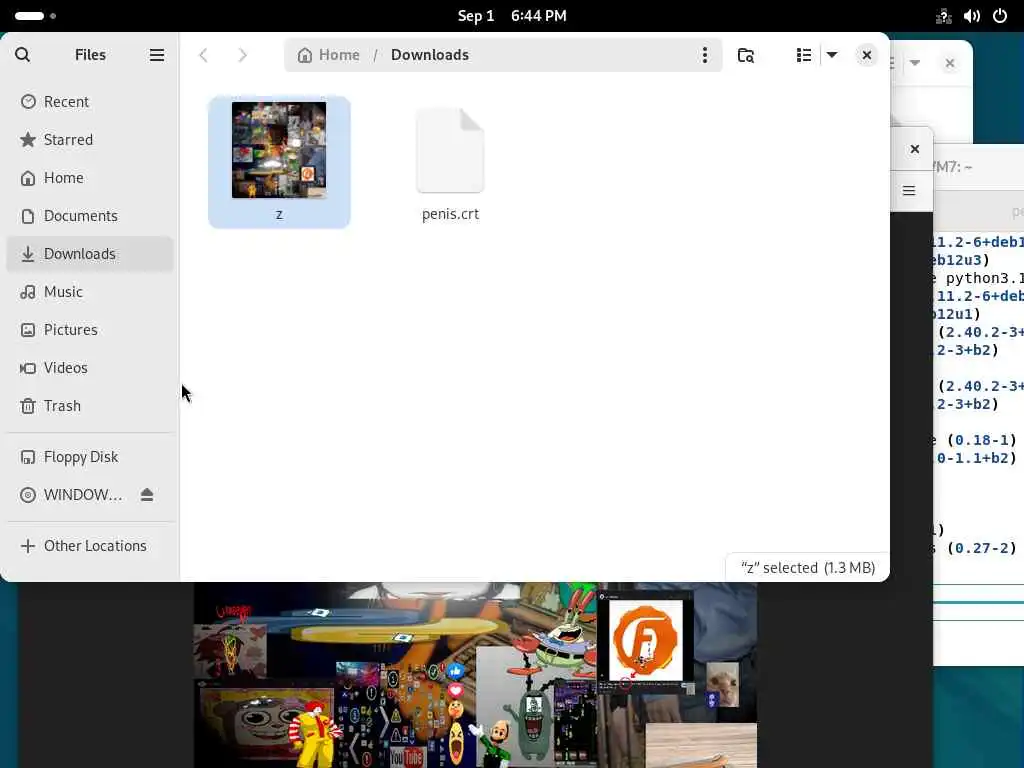This screenshot has width=1024, height=768.
Task: Expand the view options dropdown arrow
Action: (832, 55)
